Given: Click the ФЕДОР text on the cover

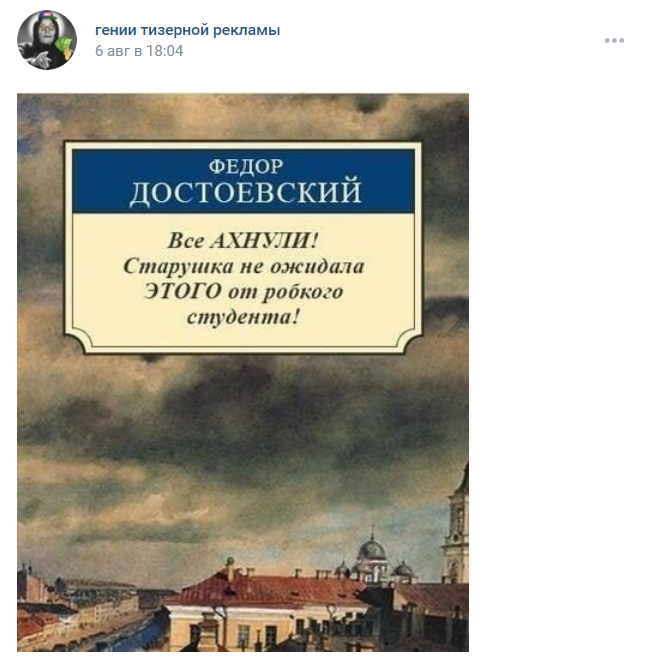Looking at the screenshot, I should 246,166.
